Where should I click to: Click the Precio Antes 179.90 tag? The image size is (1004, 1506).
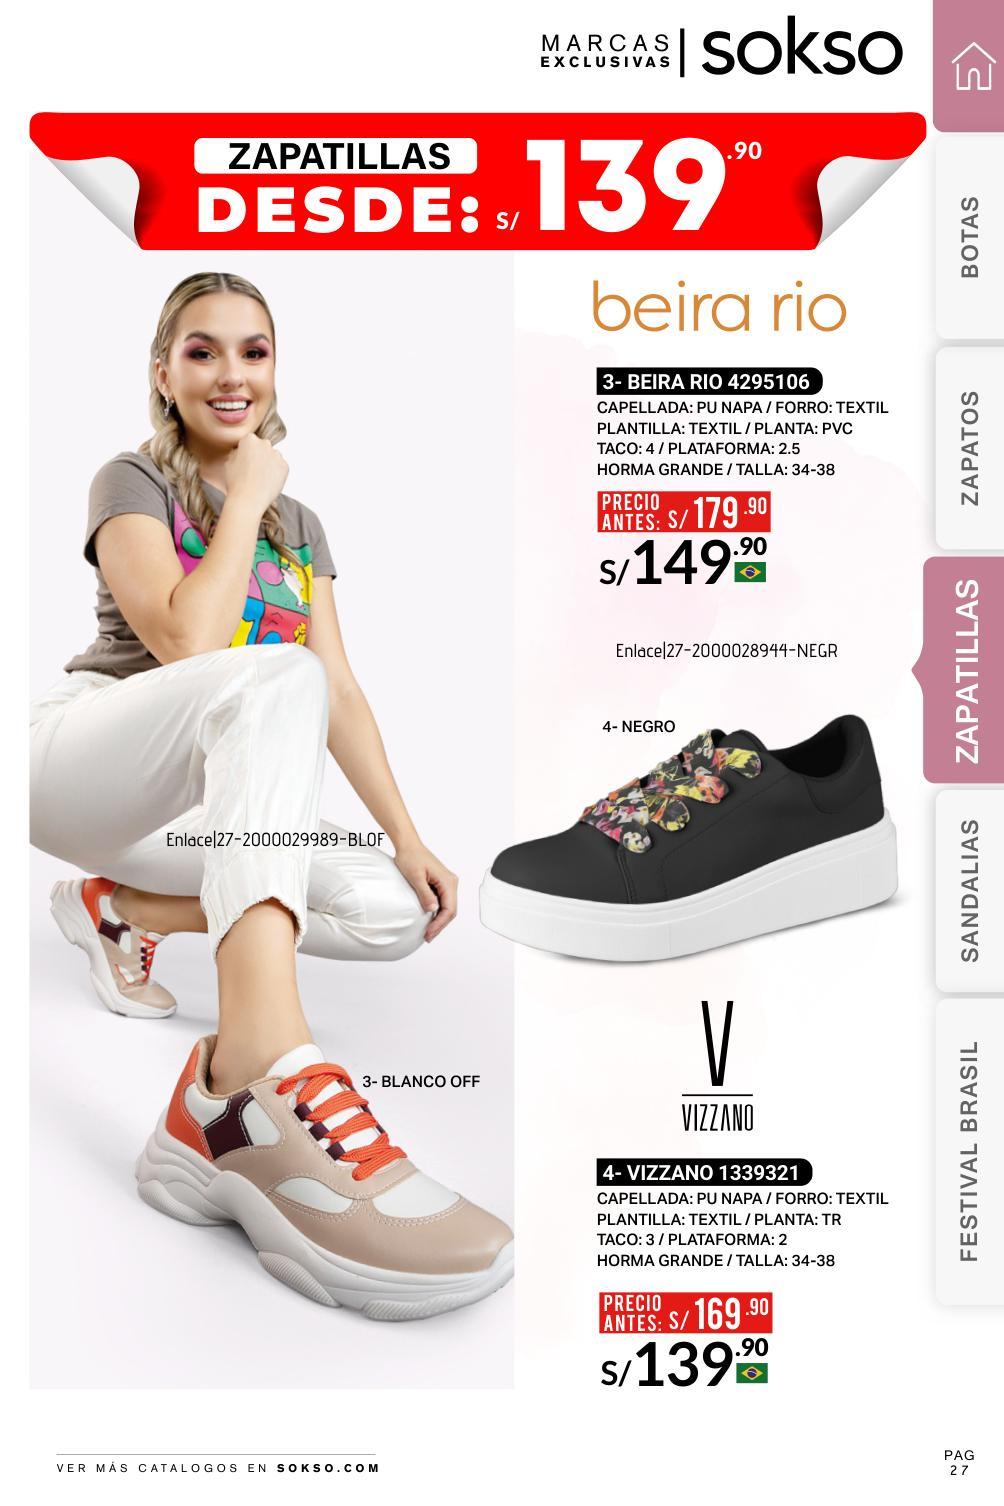pyautogui.click(x=684, y=513)
